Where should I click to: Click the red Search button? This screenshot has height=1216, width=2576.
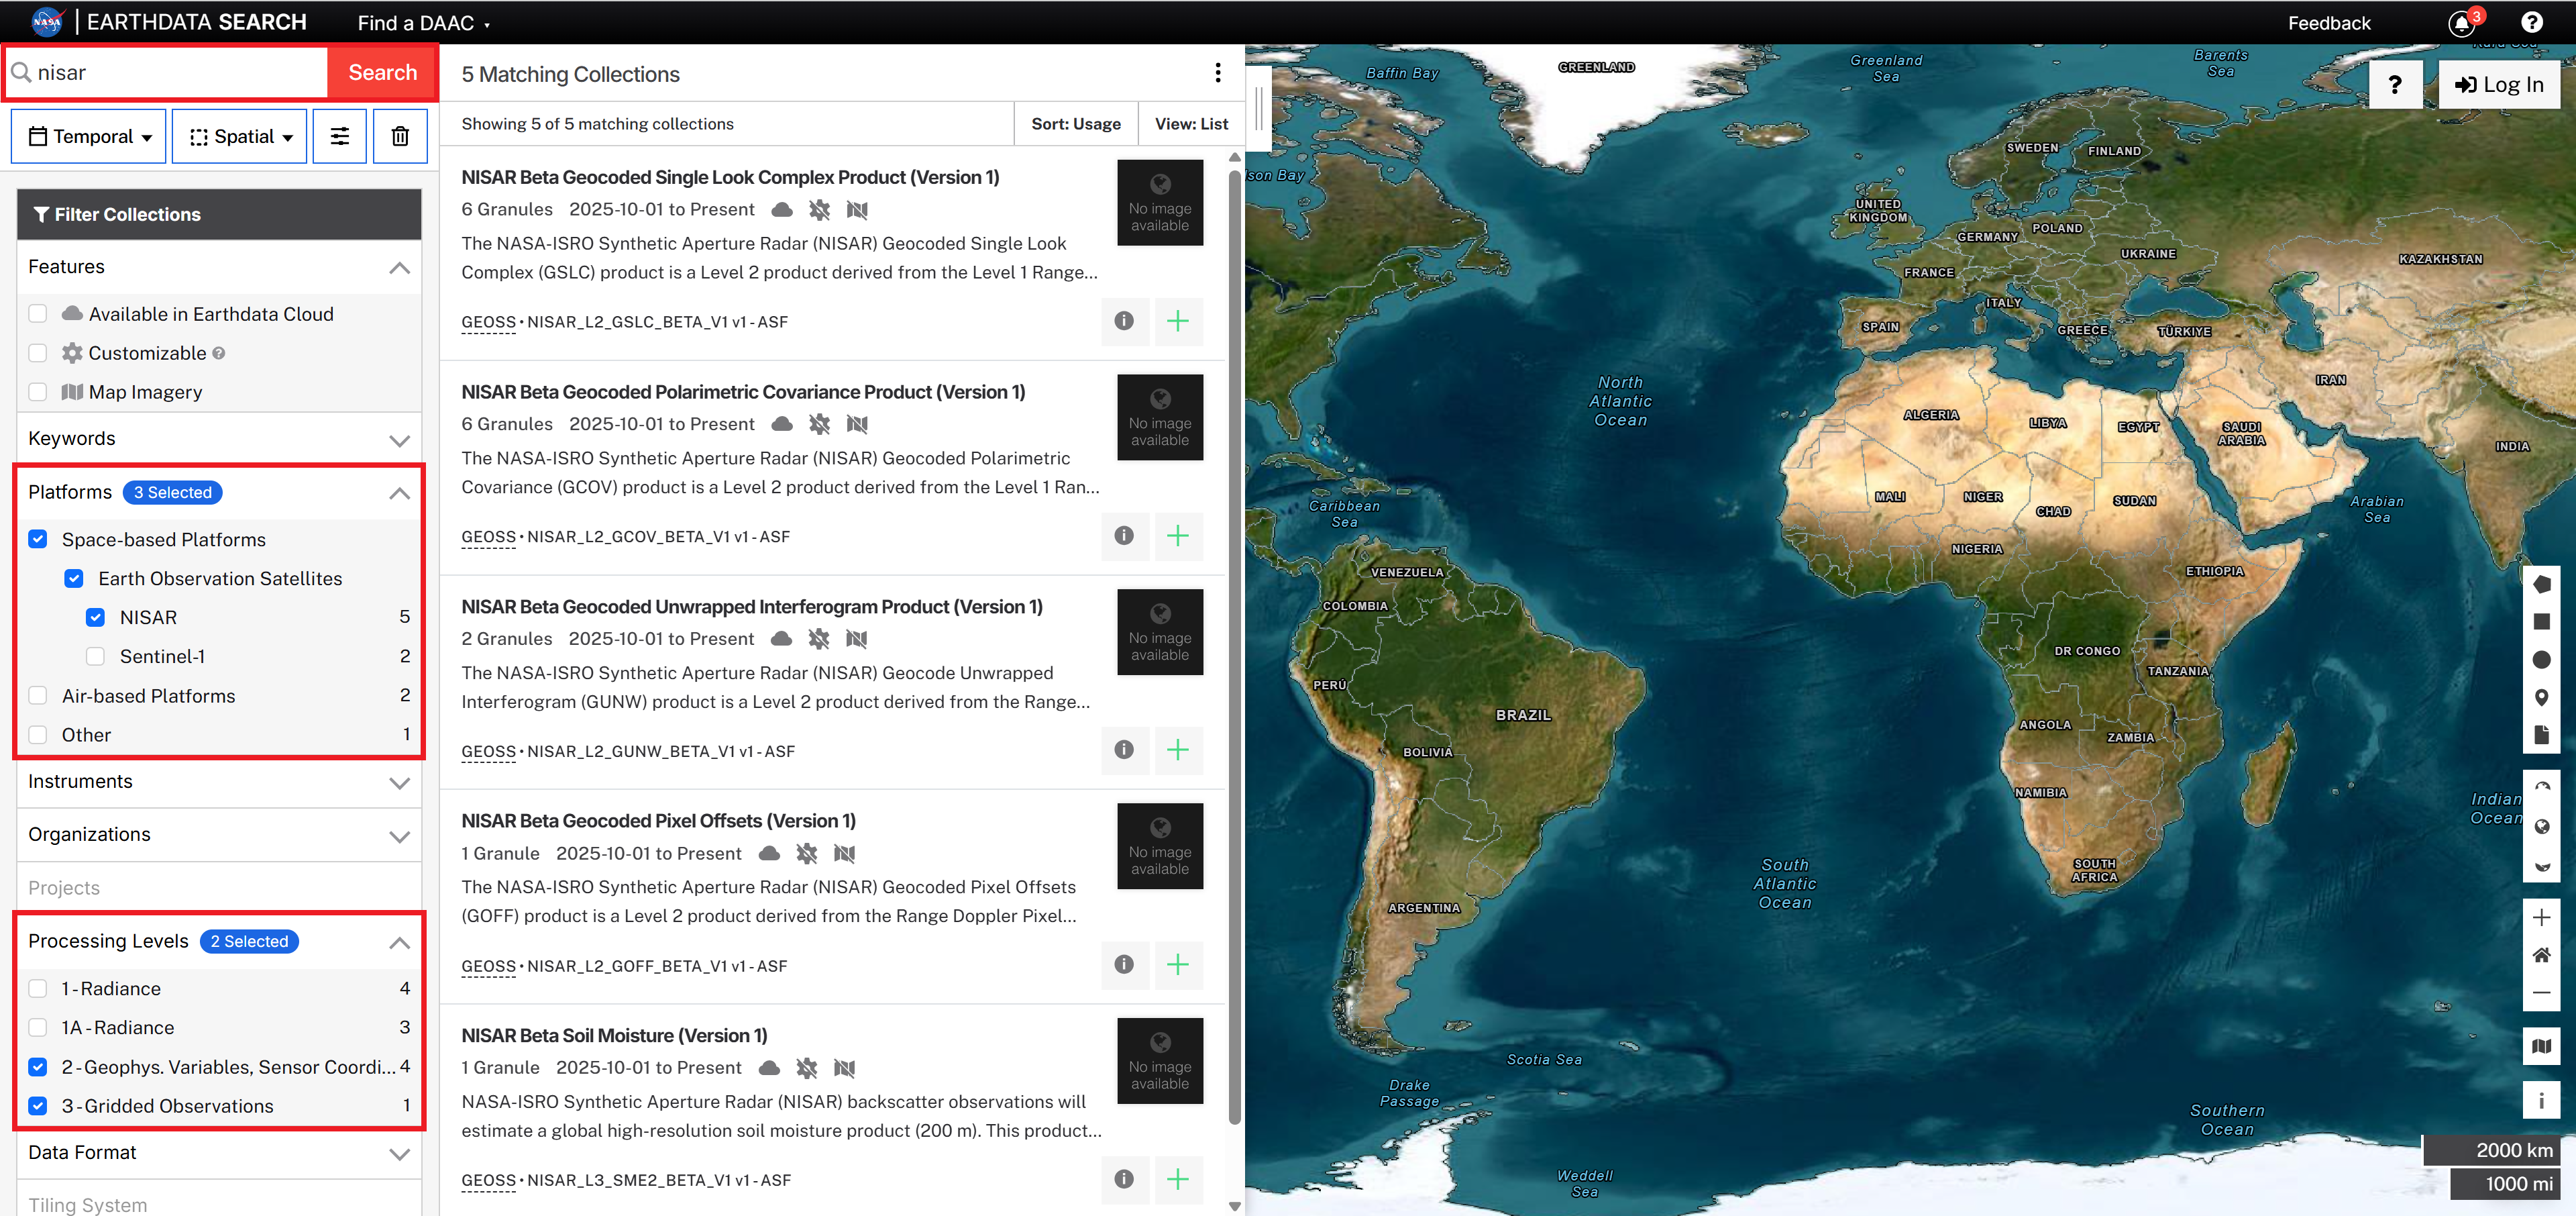(x=381, y=72)
